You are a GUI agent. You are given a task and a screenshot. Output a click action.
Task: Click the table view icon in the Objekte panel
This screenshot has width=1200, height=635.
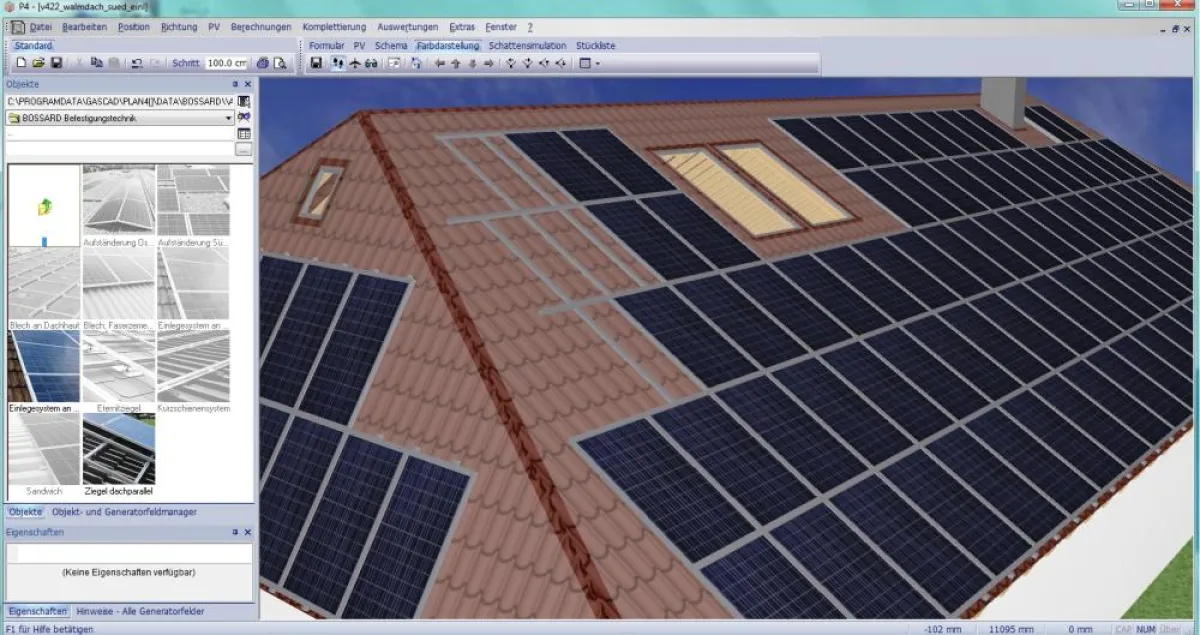(x=243, y=133)
